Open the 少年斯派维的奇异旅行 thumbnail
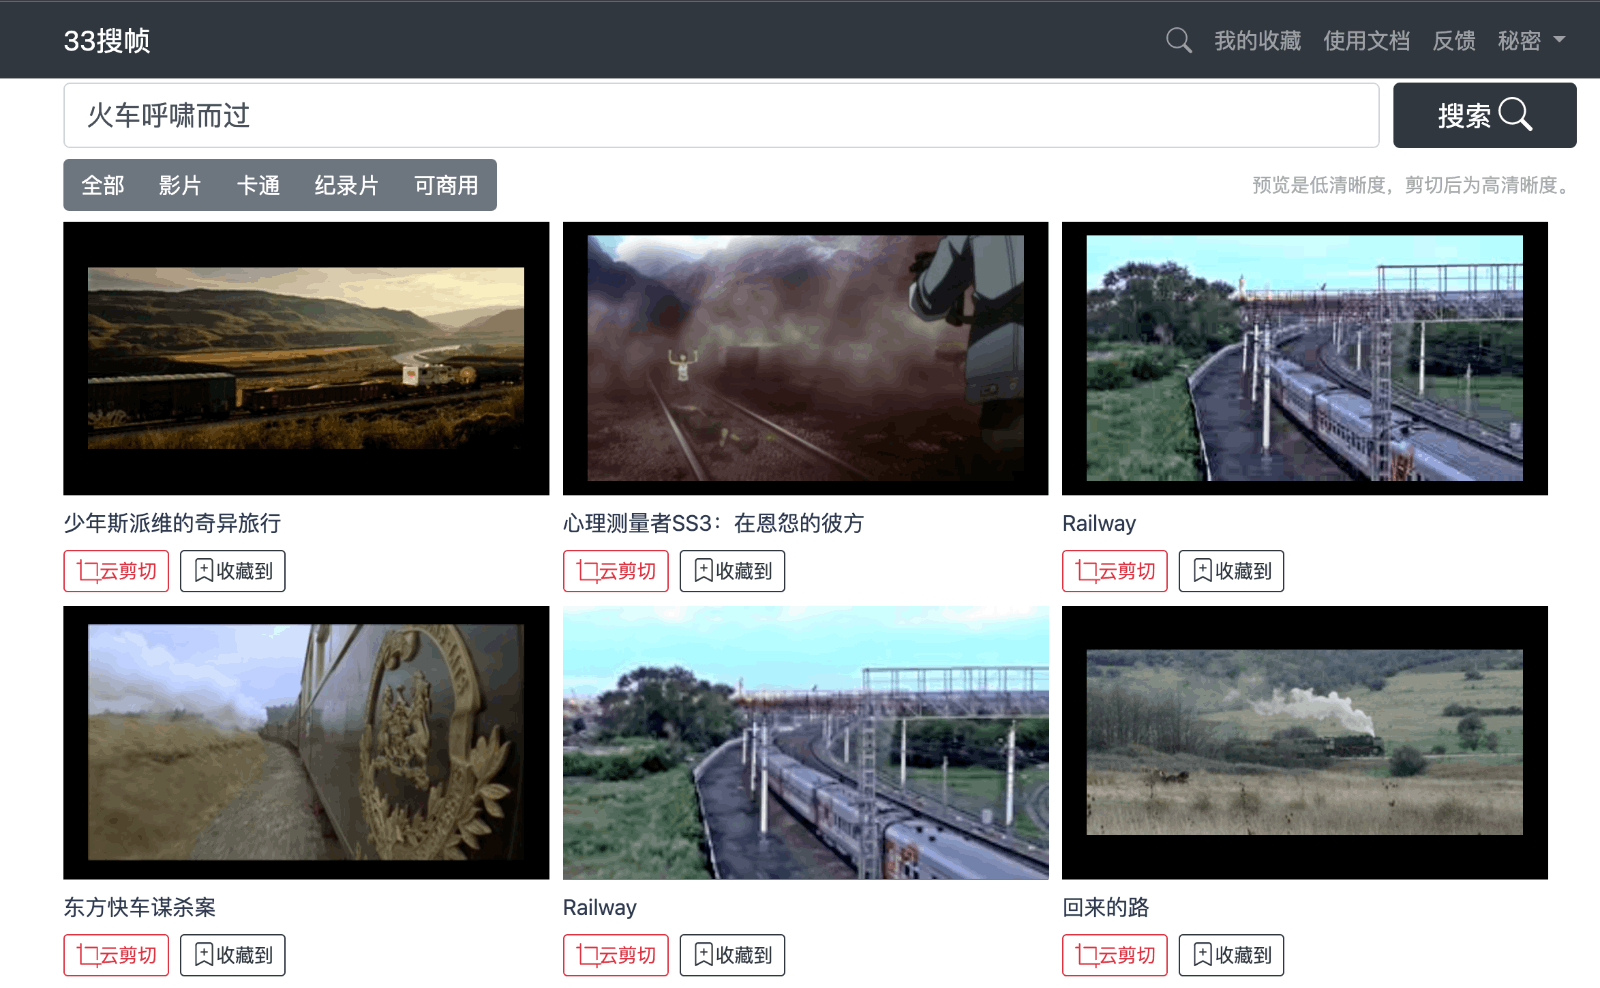The image size is (1600, 988). pos(306,358)
